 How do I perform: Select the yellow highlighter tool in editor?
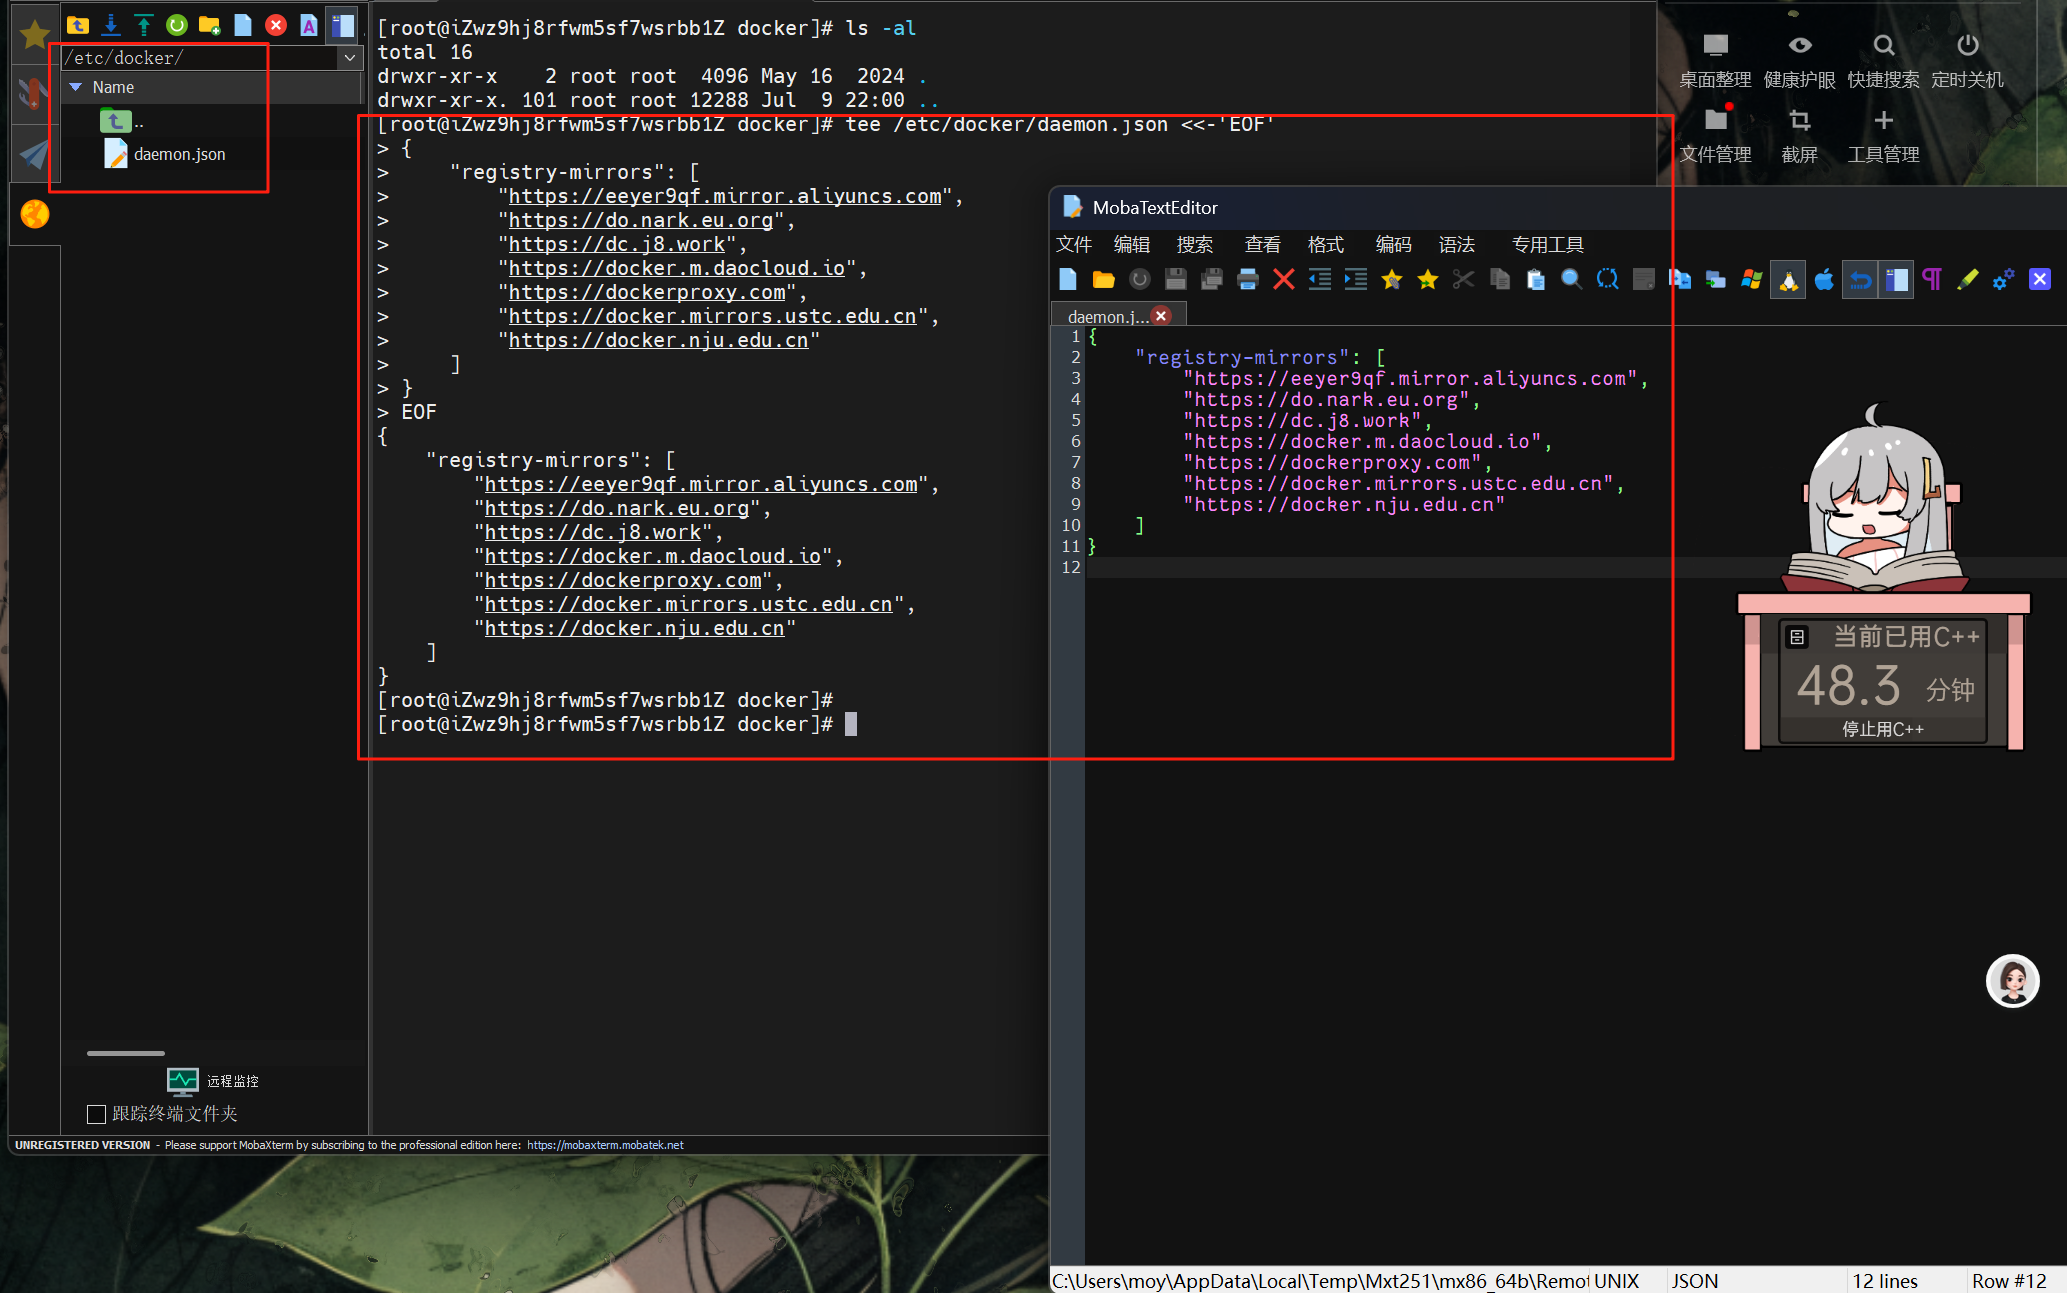tap(1968, 279)
